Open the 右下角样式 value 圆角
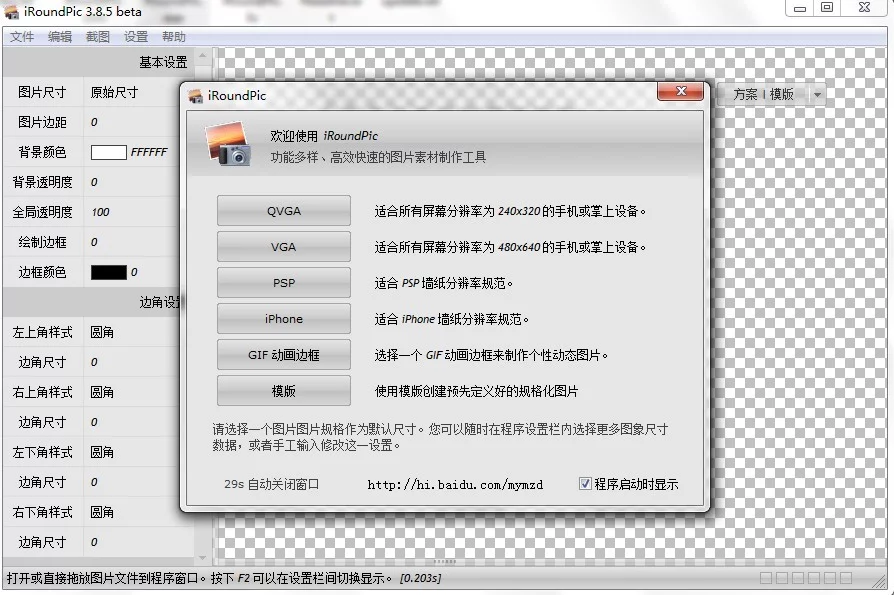 tap(102, 512)
